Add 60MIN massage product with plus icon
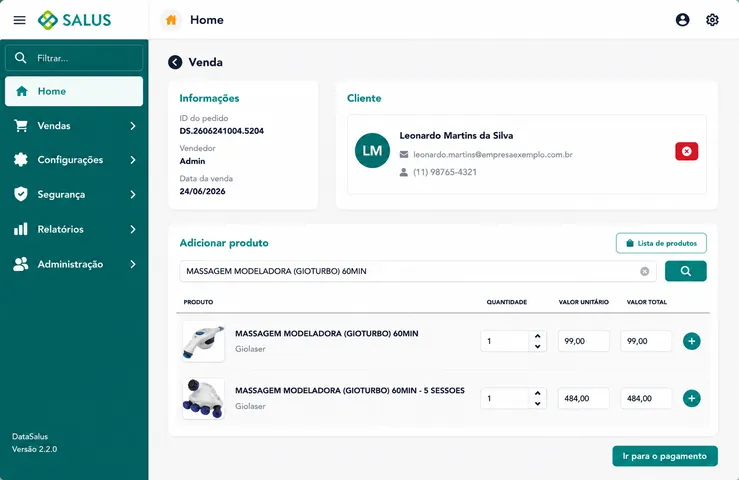The height and width of the screenshot is (480, 739). point(691,341)
